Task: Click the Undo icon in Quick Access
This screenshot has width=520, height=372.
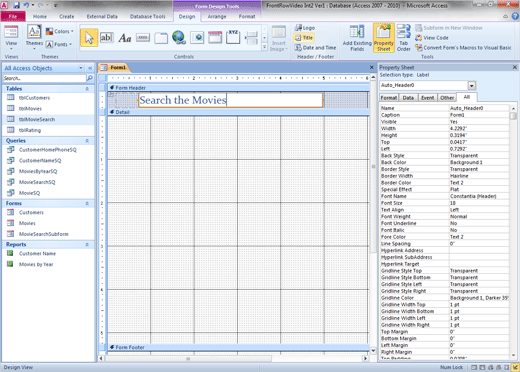Action: (x=26, y=5)
